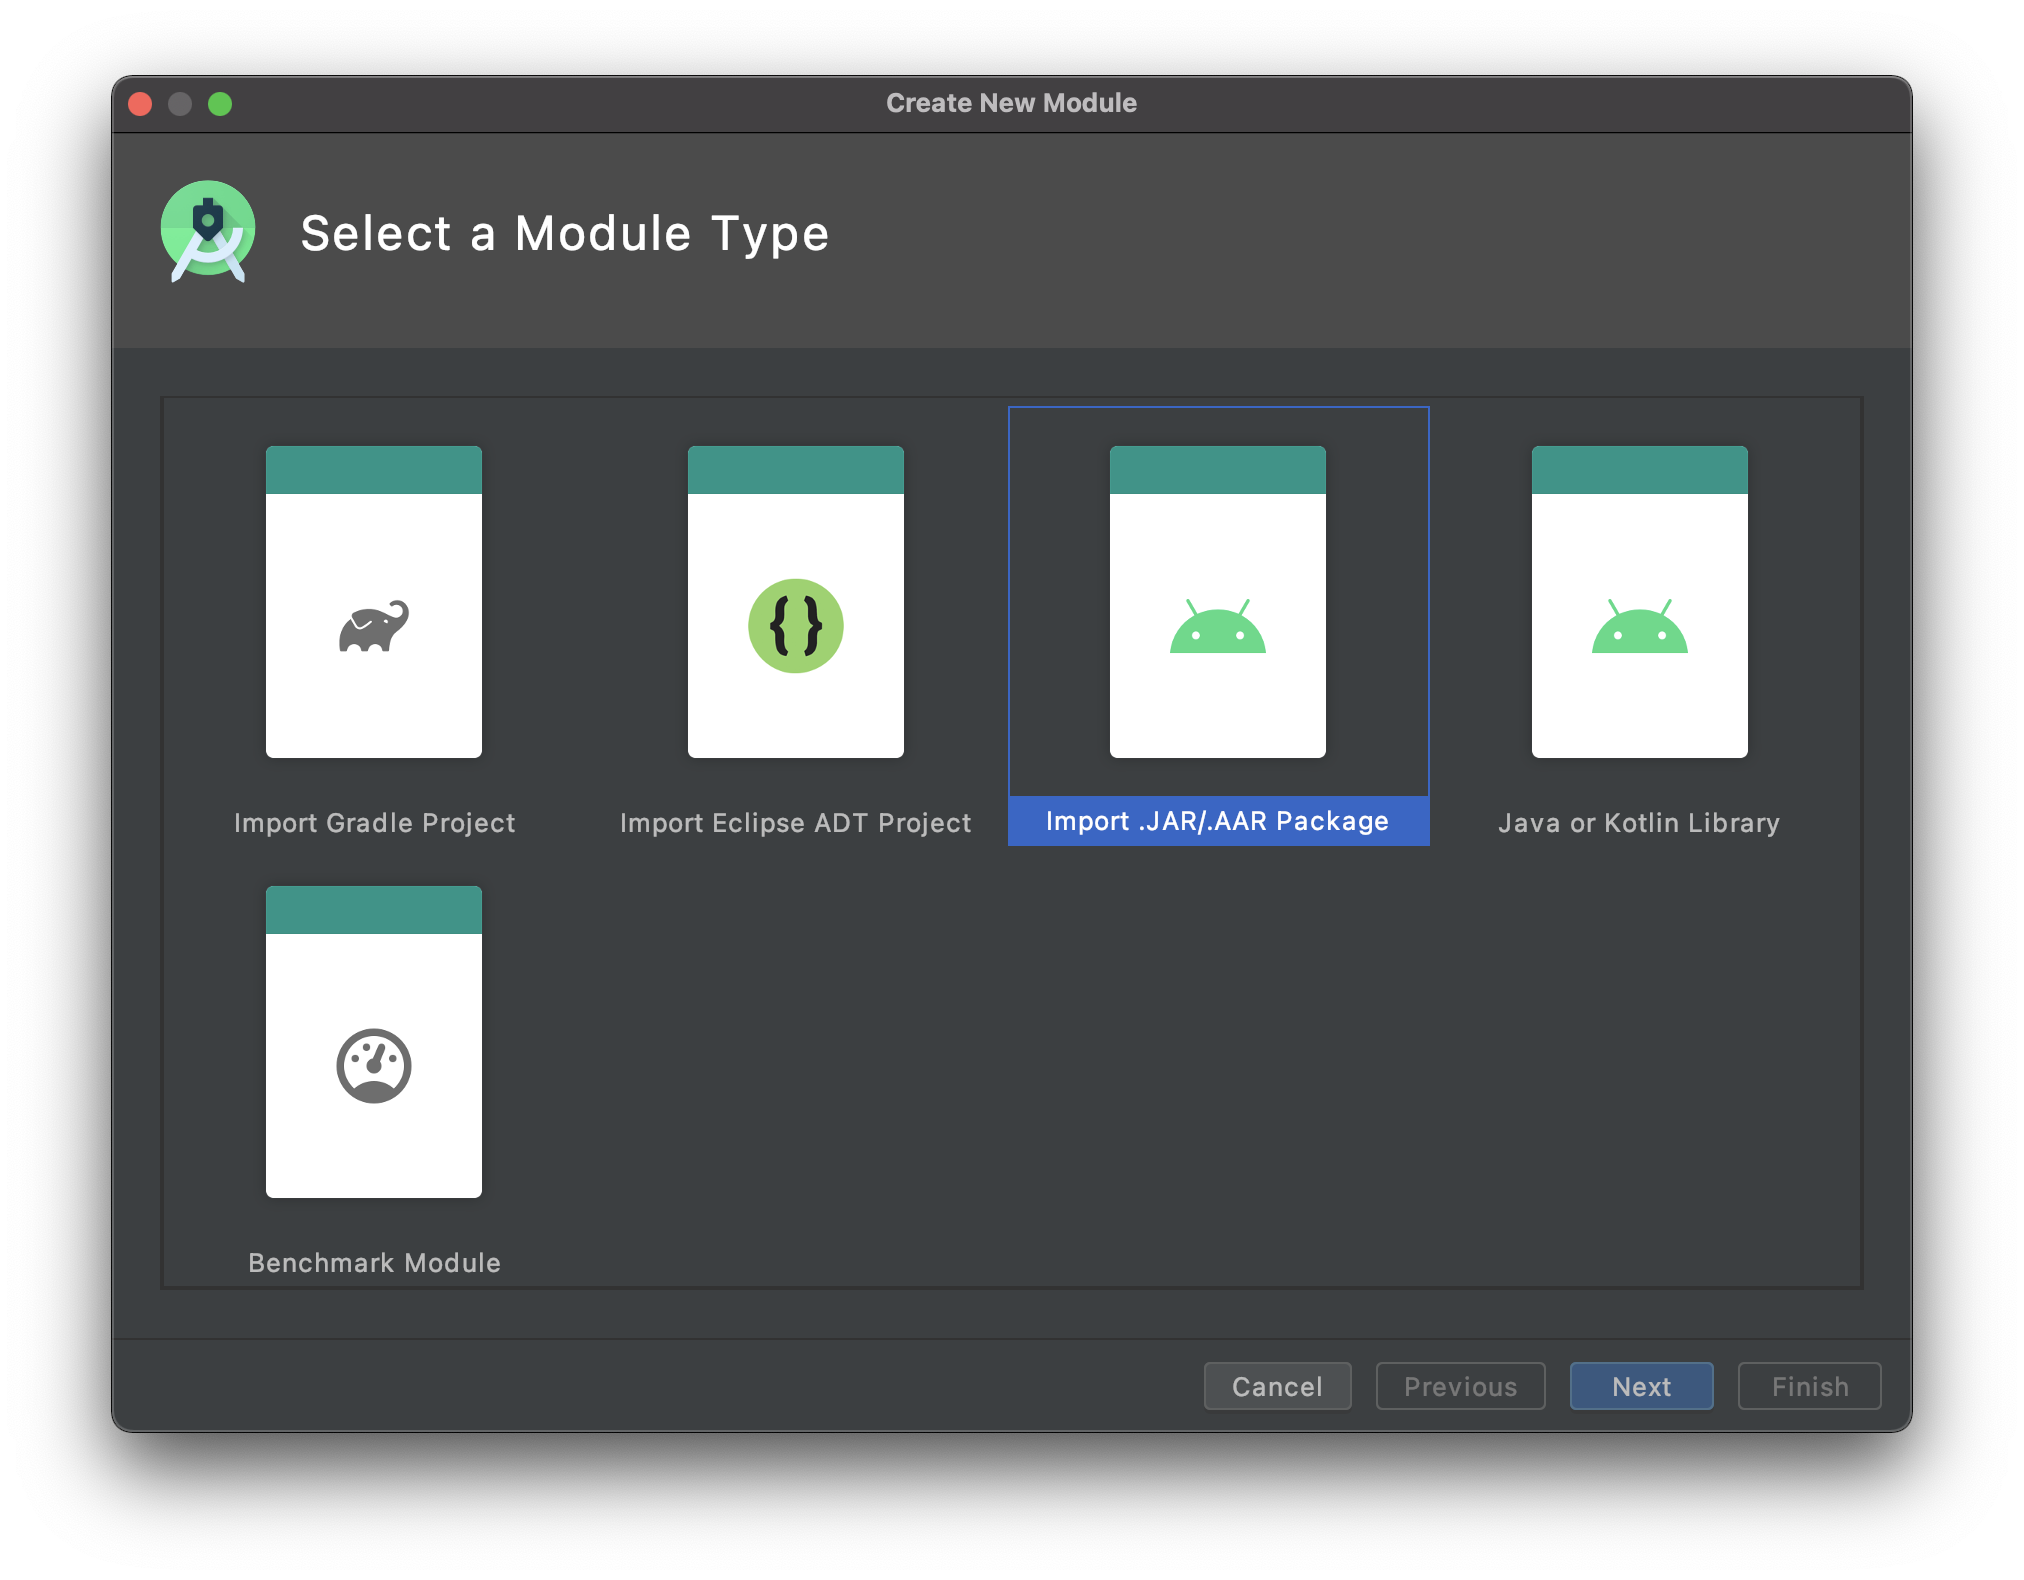
Task: Click the Previous button
Action: (x=1460, y=1386)
